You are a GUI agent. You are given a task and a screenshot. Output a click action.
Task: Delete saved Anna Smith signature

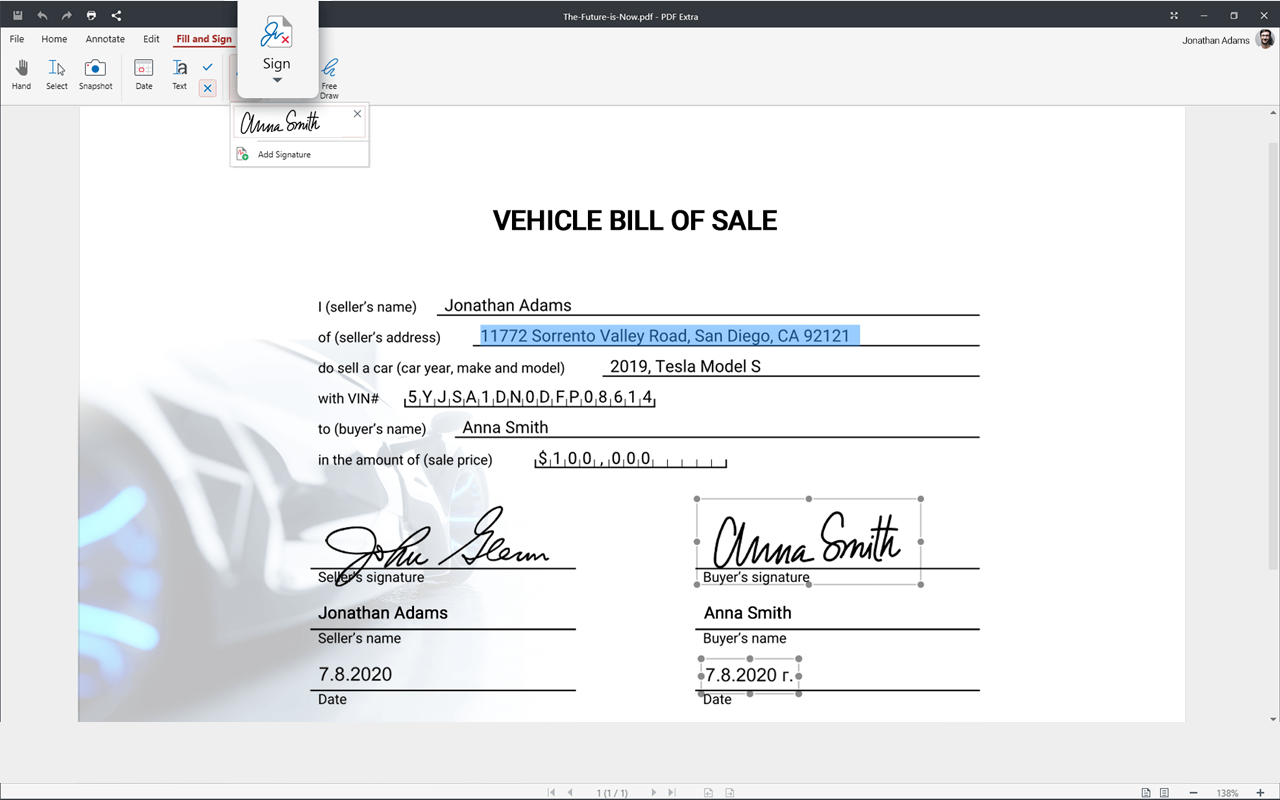point(357,114)
